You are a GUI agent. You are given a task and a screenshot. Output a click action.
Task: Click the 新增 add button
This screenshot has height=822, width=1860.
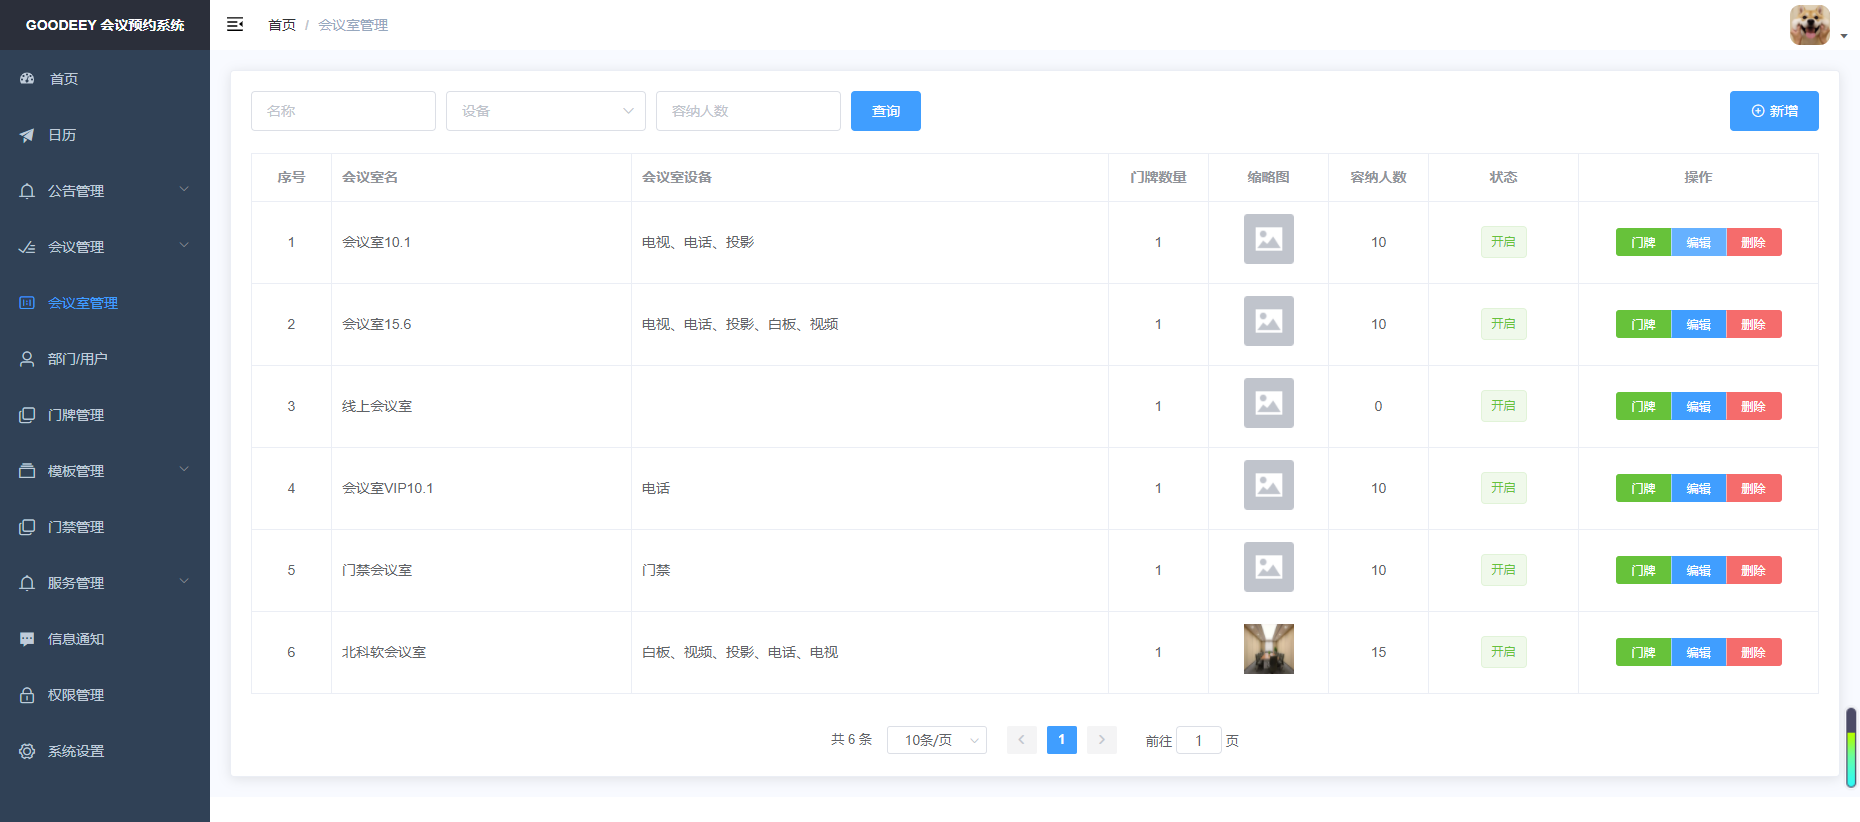coord(1773,111)
